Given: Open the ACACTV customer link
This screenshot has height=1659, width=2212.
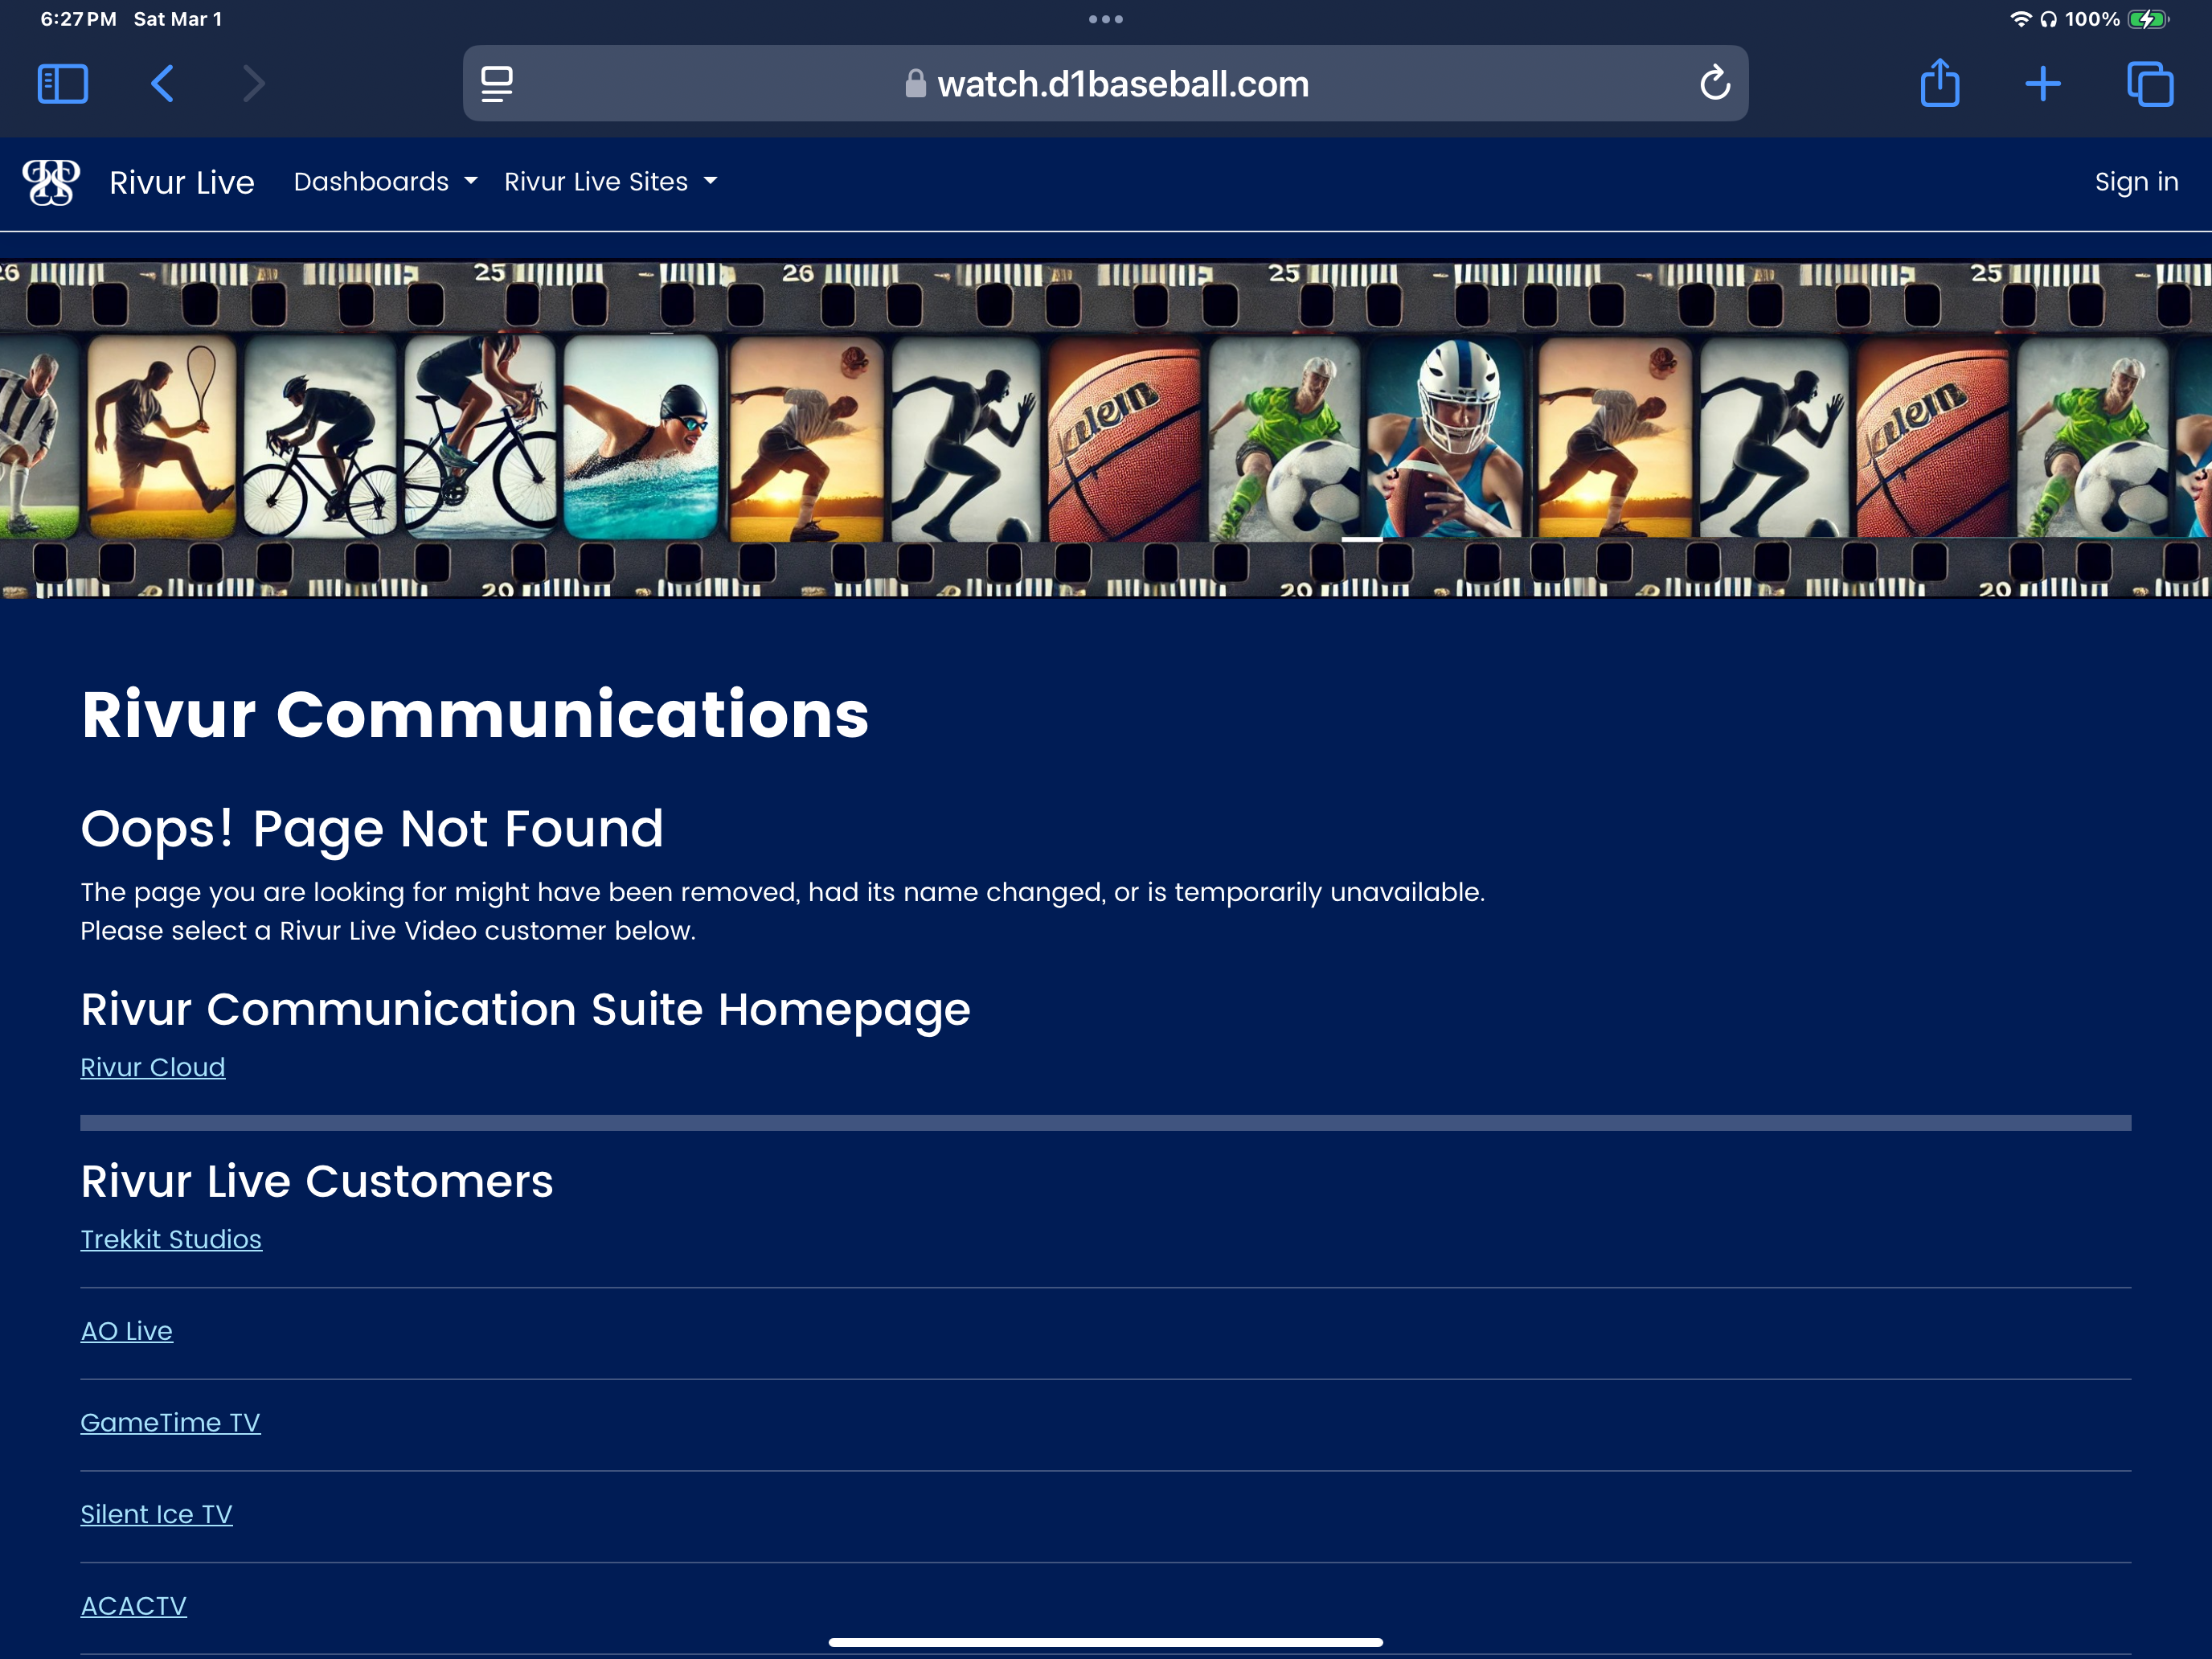Looking at the screenshot, I should tap(133, 1606).
